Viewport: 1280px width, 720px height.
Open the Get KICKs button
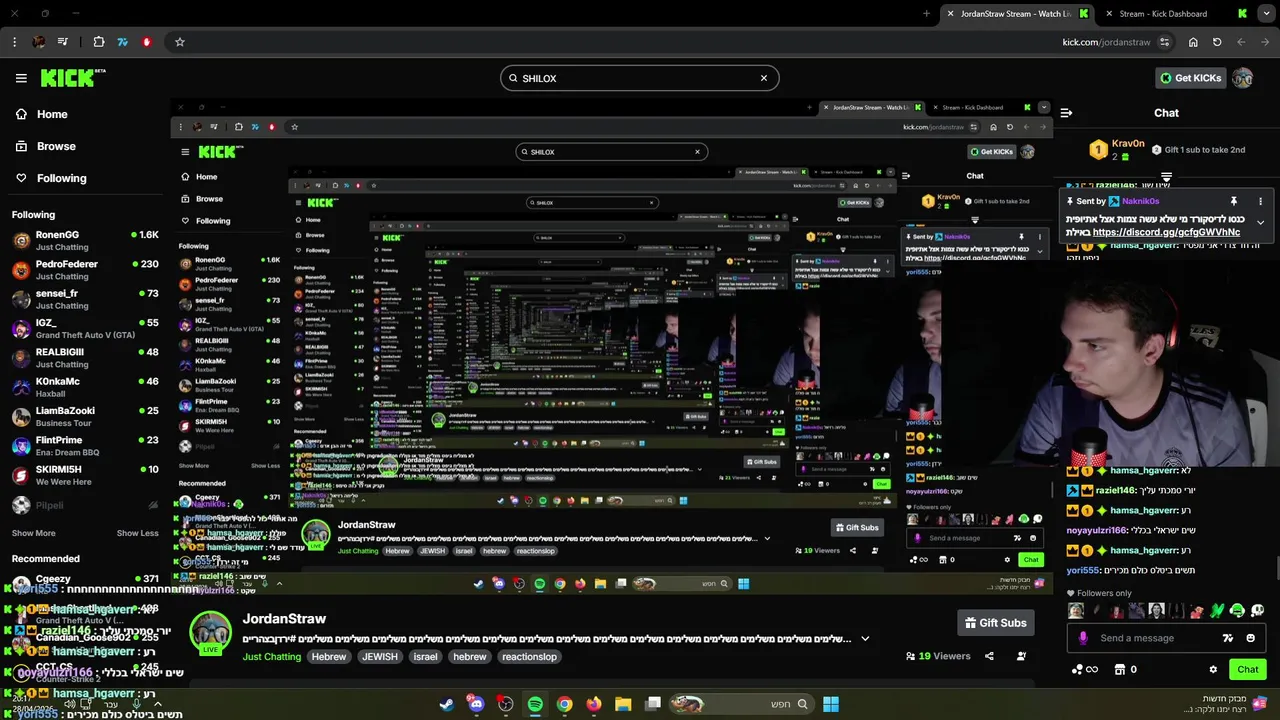point(1189,78)
